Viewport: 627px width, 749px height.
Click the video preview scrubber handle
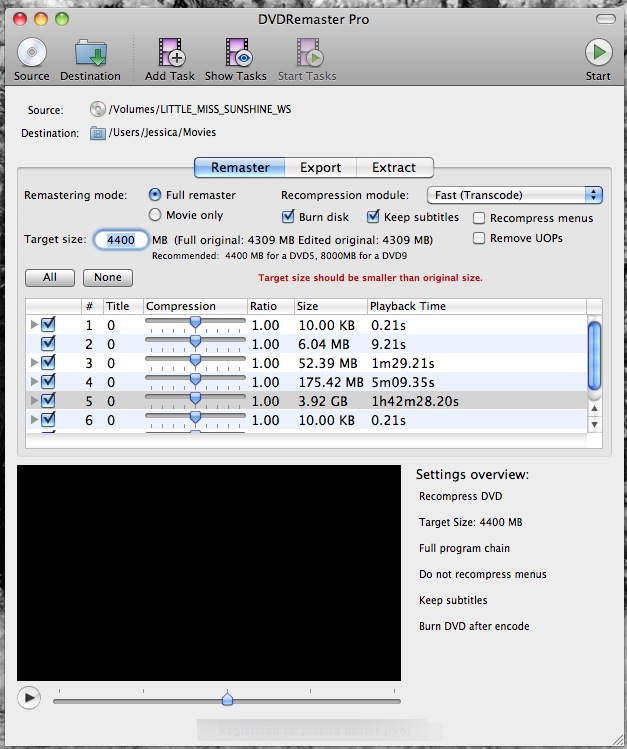(227, 699)
